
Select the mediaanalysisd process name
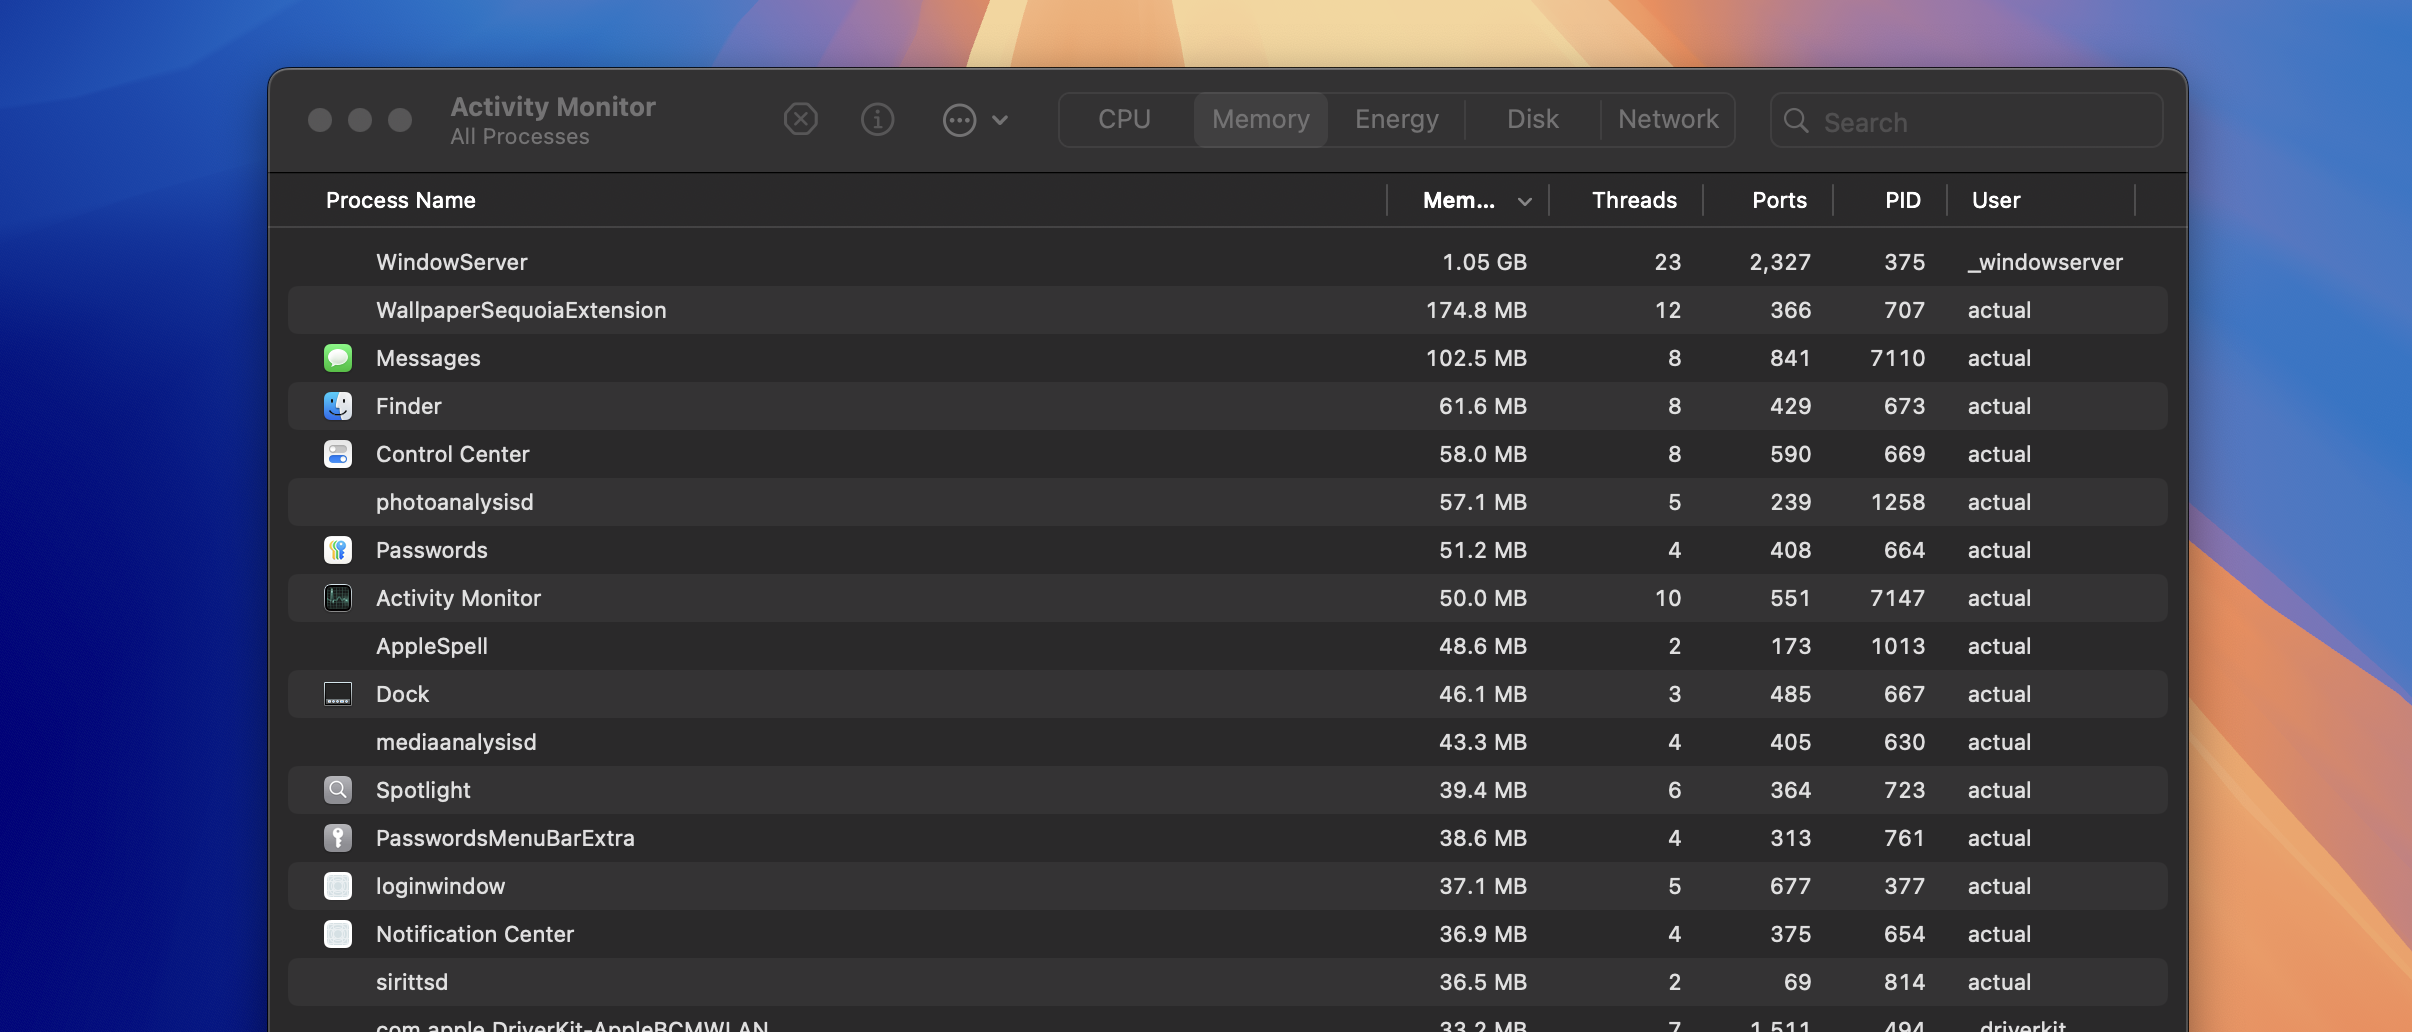[456, 742]
